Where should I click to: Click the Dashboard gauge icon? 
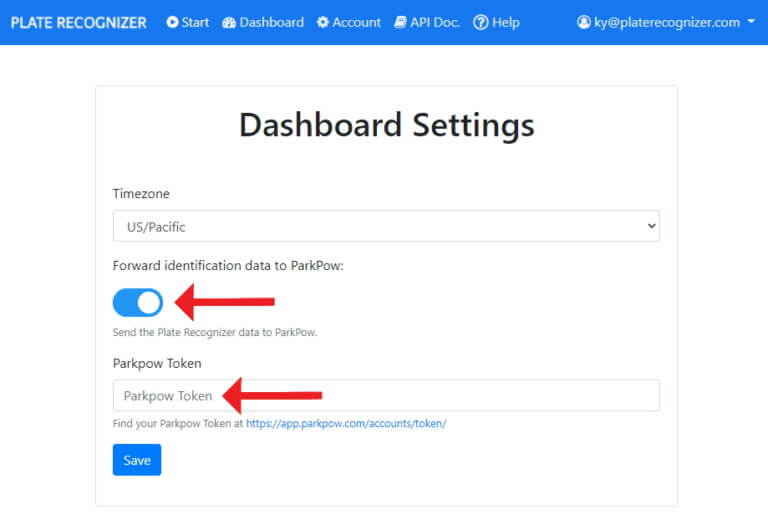(229, 23)
